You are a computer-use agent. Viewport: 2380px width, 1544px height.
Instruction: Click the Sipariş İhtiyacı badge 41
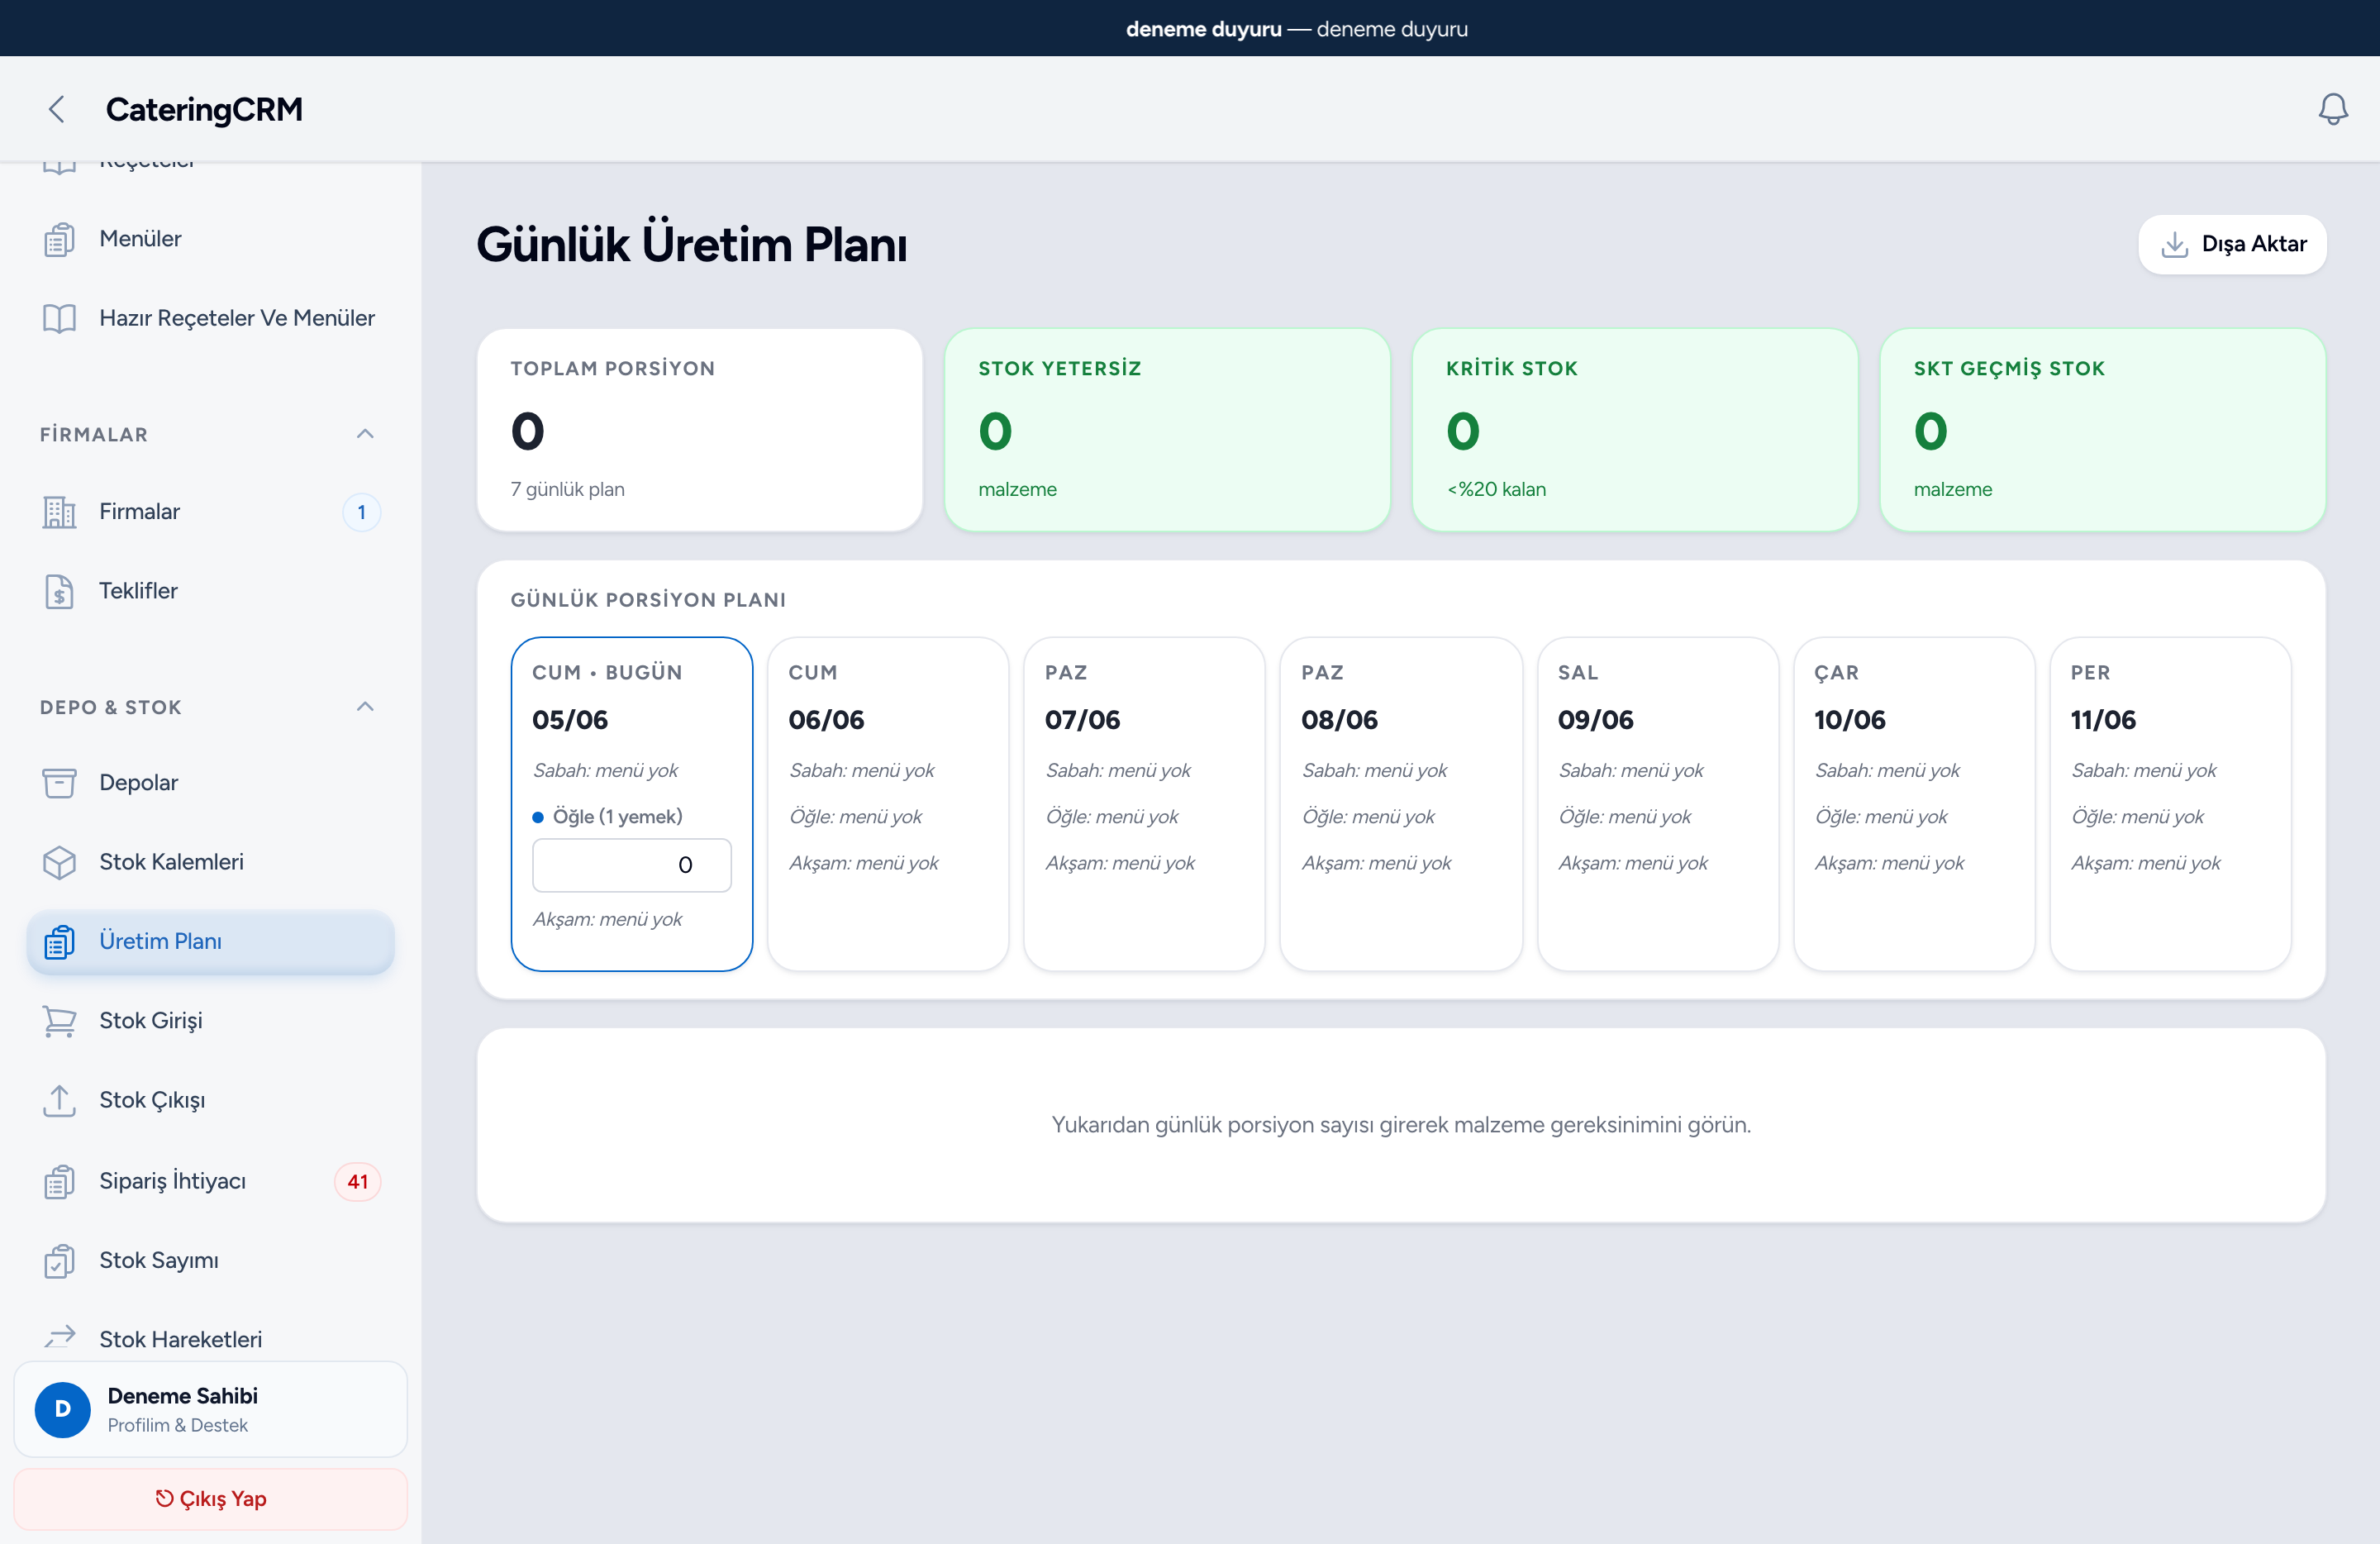coord(357,1181)
